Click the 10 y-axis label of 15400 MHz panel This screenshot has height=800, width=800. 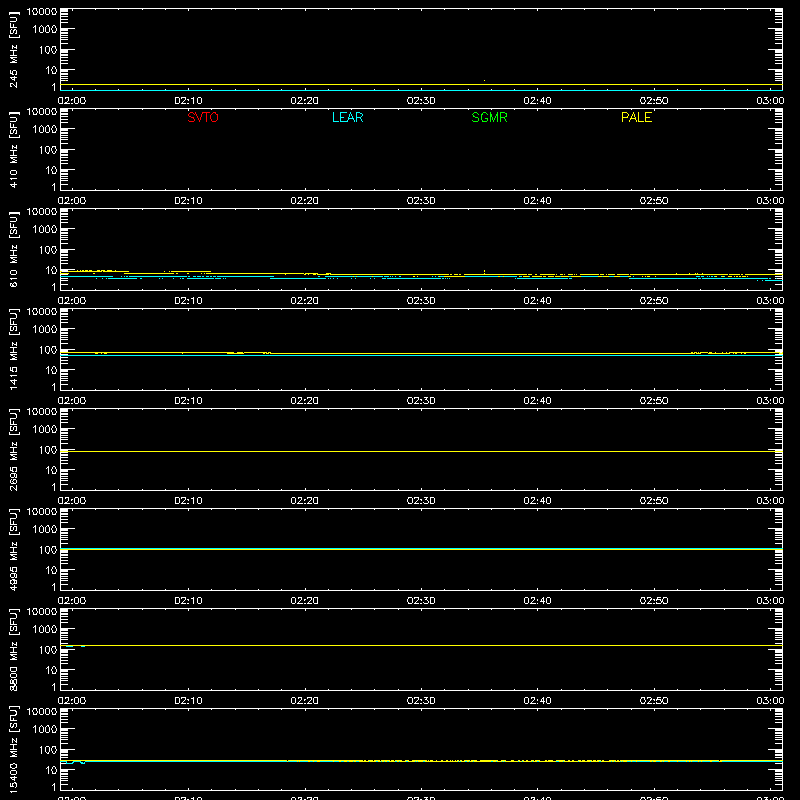click(x=51, y=770)
